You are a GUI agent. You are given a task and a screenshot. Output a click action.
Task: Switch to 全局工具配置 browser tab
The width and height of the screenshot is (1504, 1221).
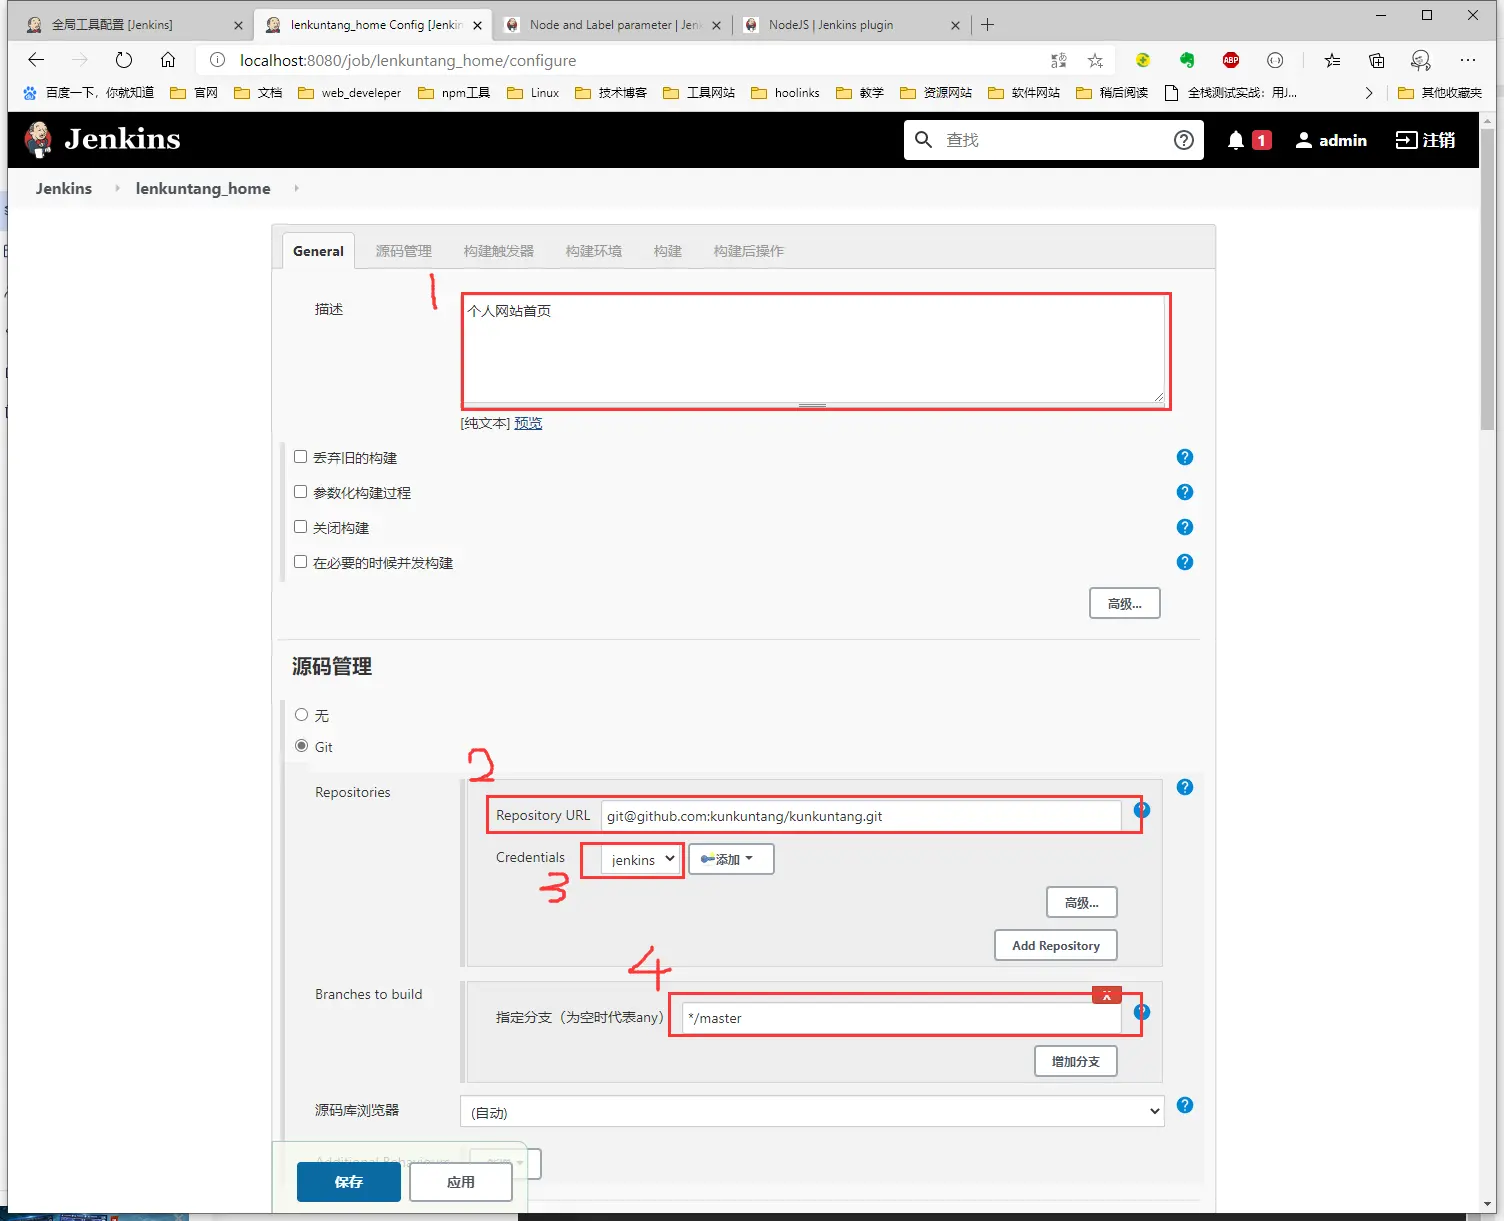pyautogui.click(x=132, y=25)
